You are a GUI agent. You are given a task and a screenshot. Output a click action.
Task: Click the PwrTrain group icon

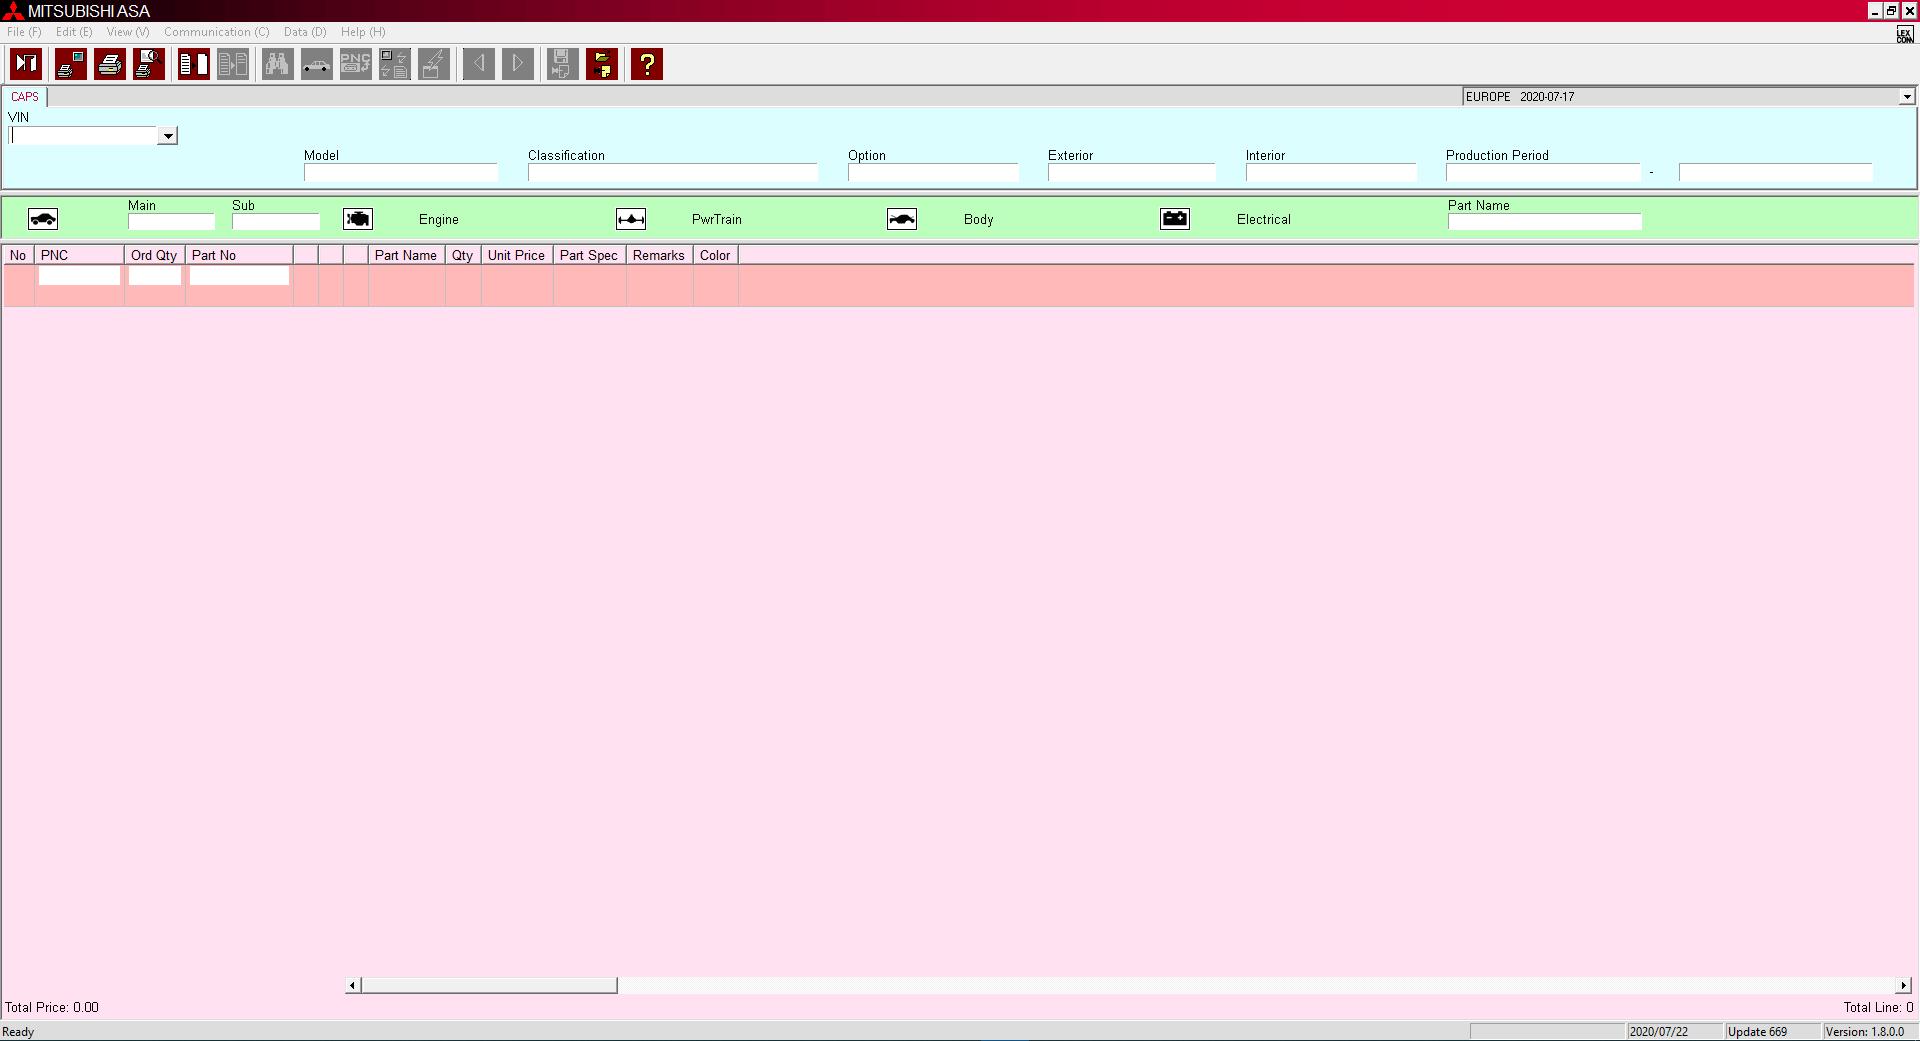click(631, 219)
